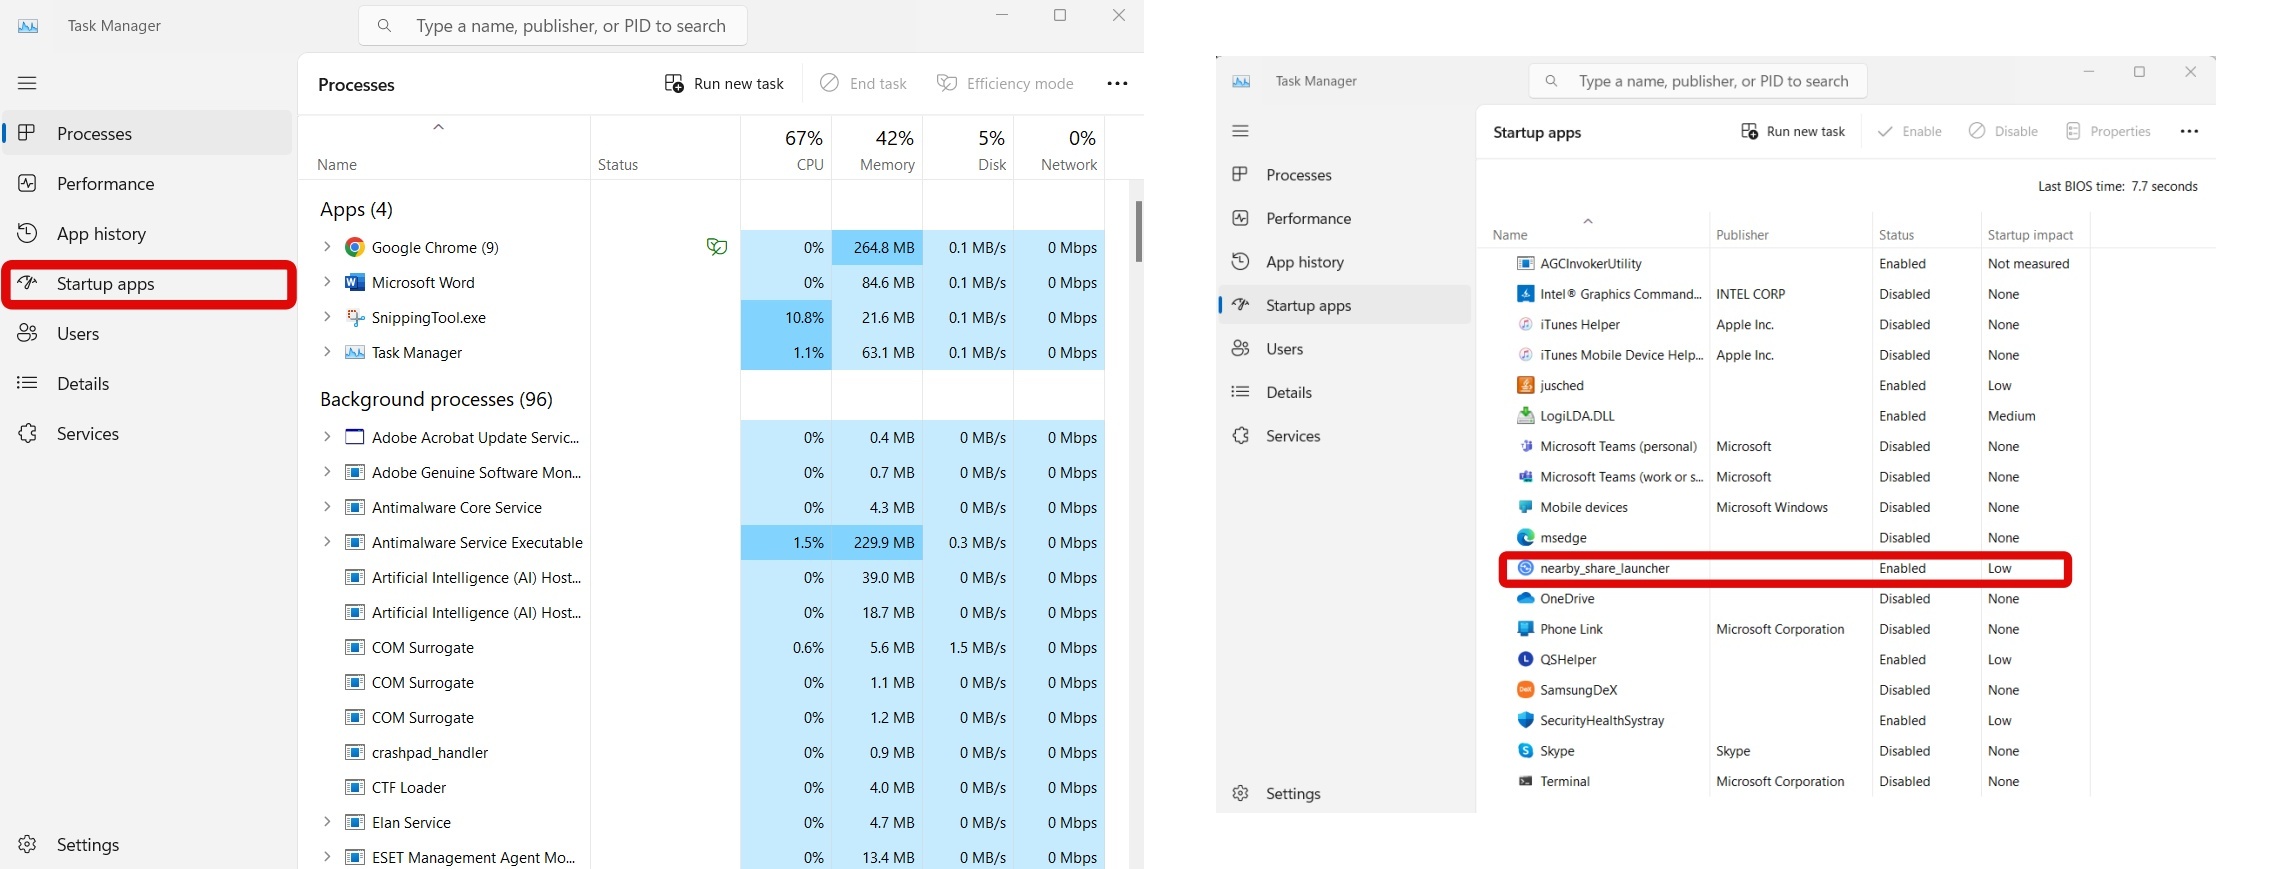Click the Mobile devices startup icon

1525,507
